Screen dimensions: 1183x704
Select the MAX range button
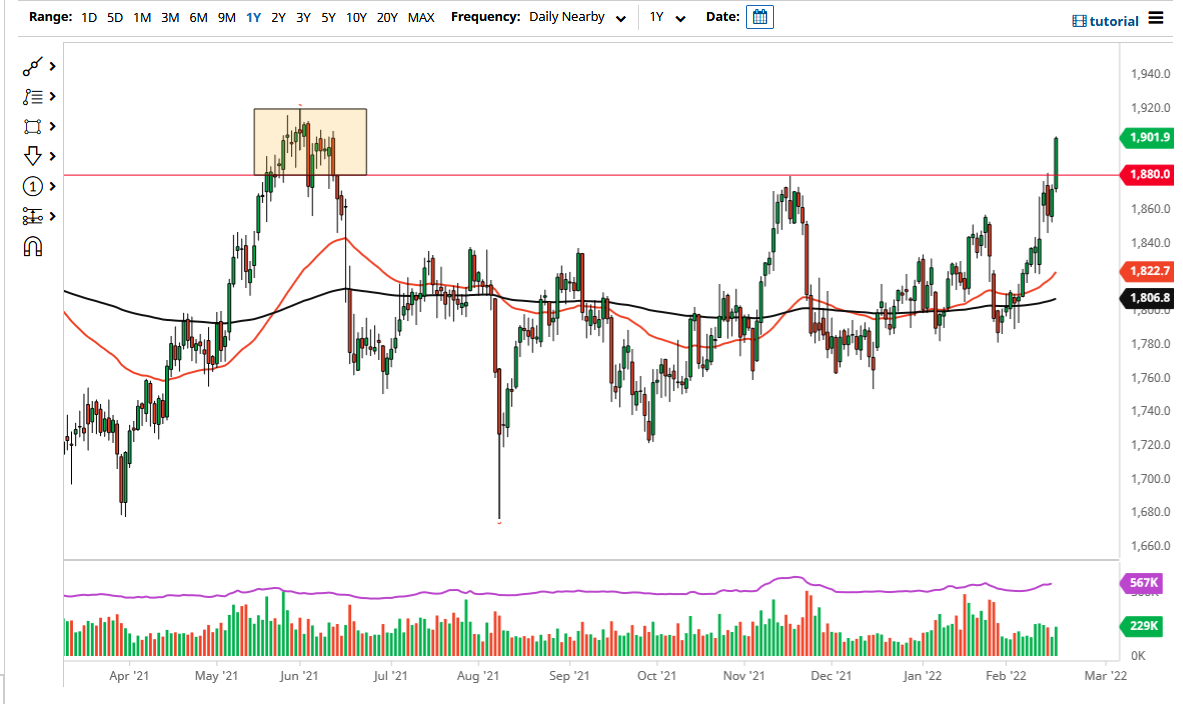point(421,17)
